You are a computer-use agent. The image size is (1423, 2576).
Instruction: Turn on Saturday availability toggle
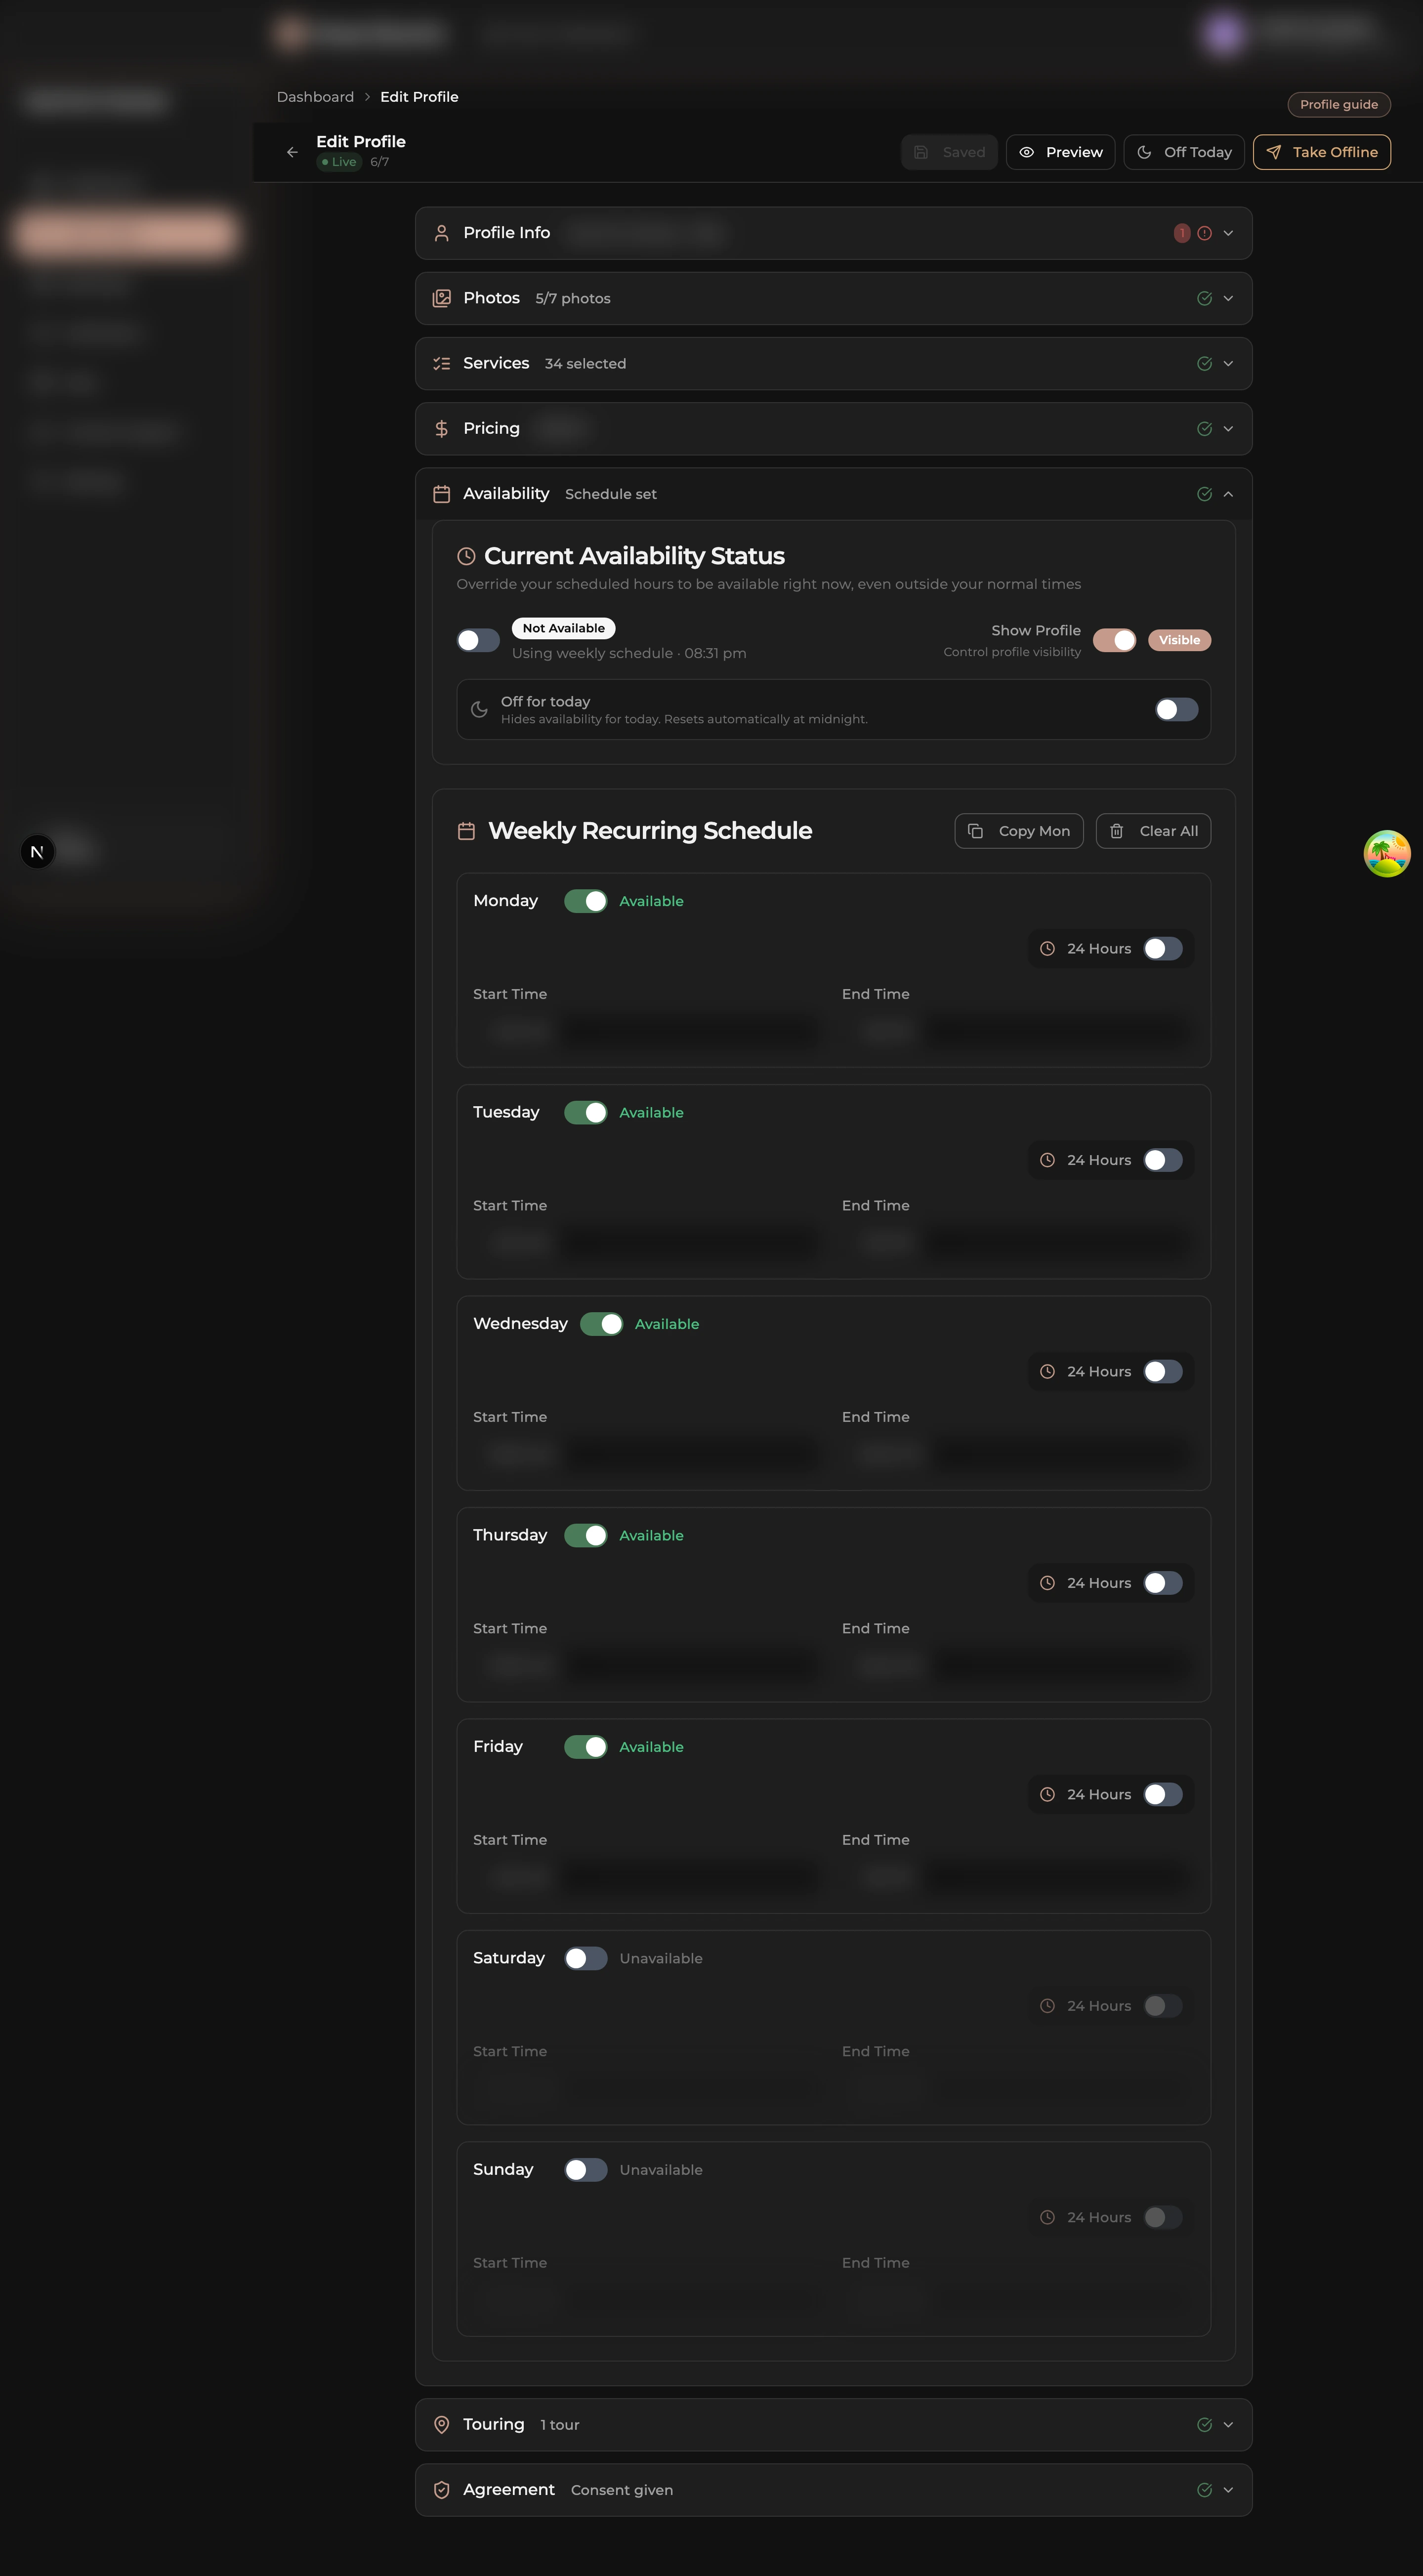[585, 1958]
